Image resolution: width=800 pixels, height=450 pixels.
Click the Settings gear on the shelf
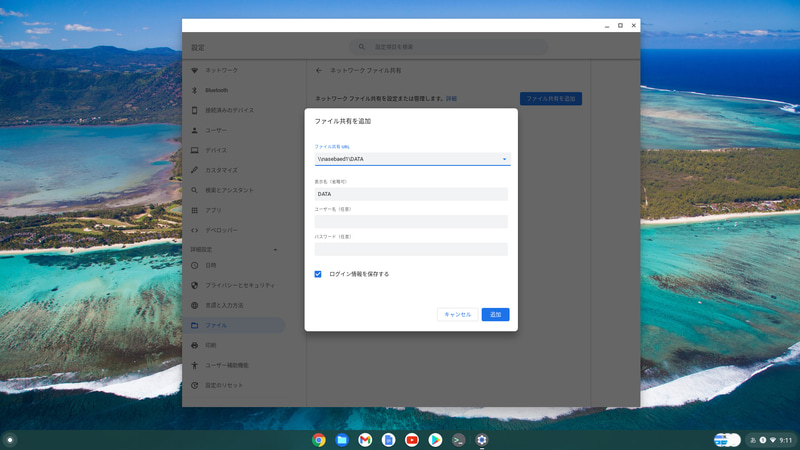click(482, 440)
